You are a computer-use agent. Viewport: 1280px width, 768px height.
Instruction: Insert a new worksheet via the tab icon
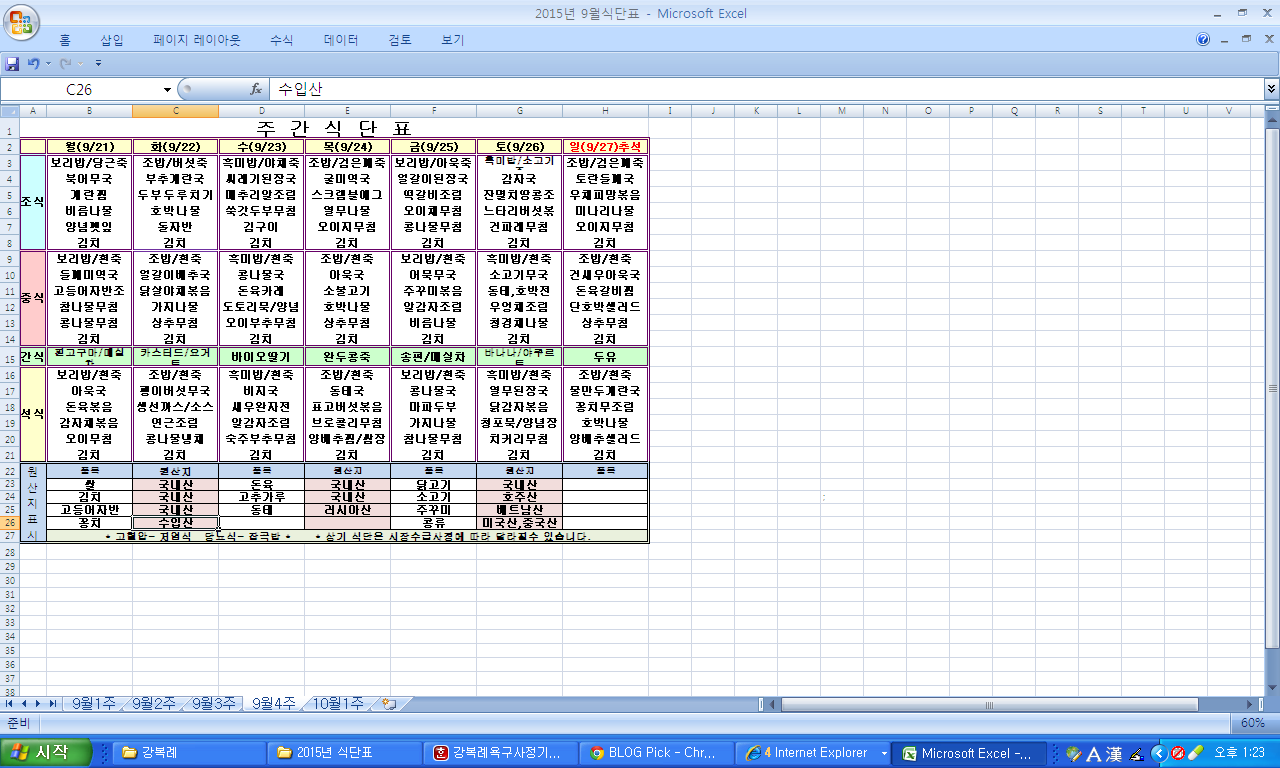(389, 704)
